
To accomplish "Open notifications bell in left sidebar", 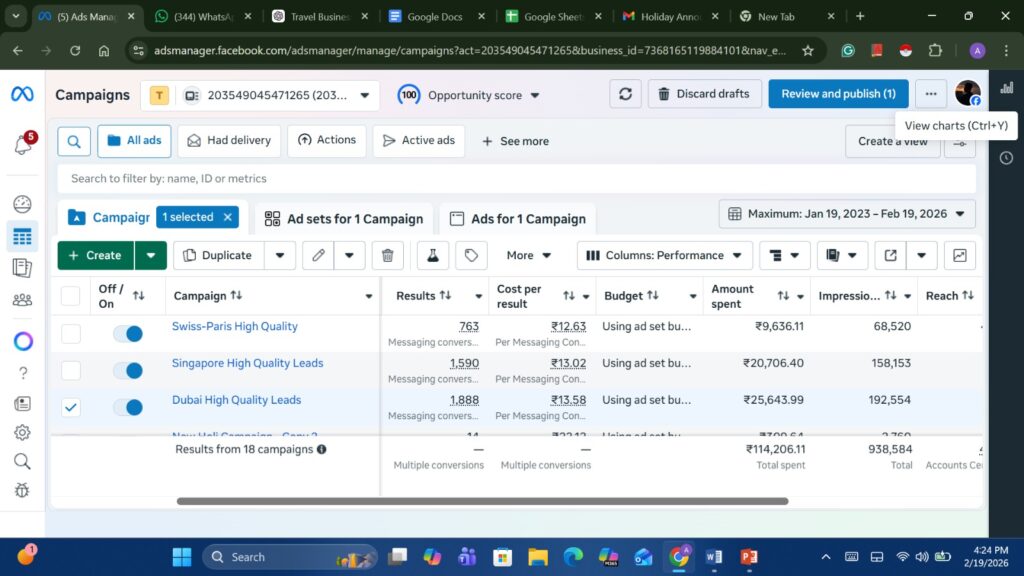I will click(23, 144).
